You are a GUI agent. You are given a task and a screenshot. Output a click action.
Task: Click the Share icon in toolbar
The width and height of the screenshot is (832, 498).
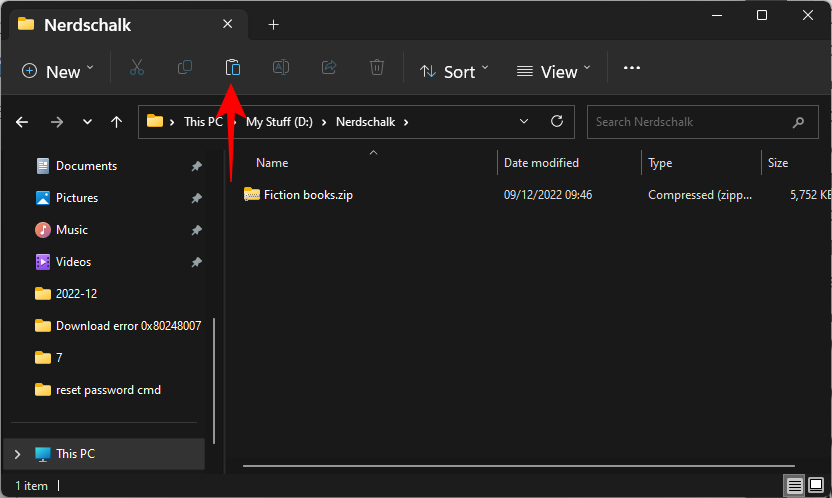tap(329, 68)
